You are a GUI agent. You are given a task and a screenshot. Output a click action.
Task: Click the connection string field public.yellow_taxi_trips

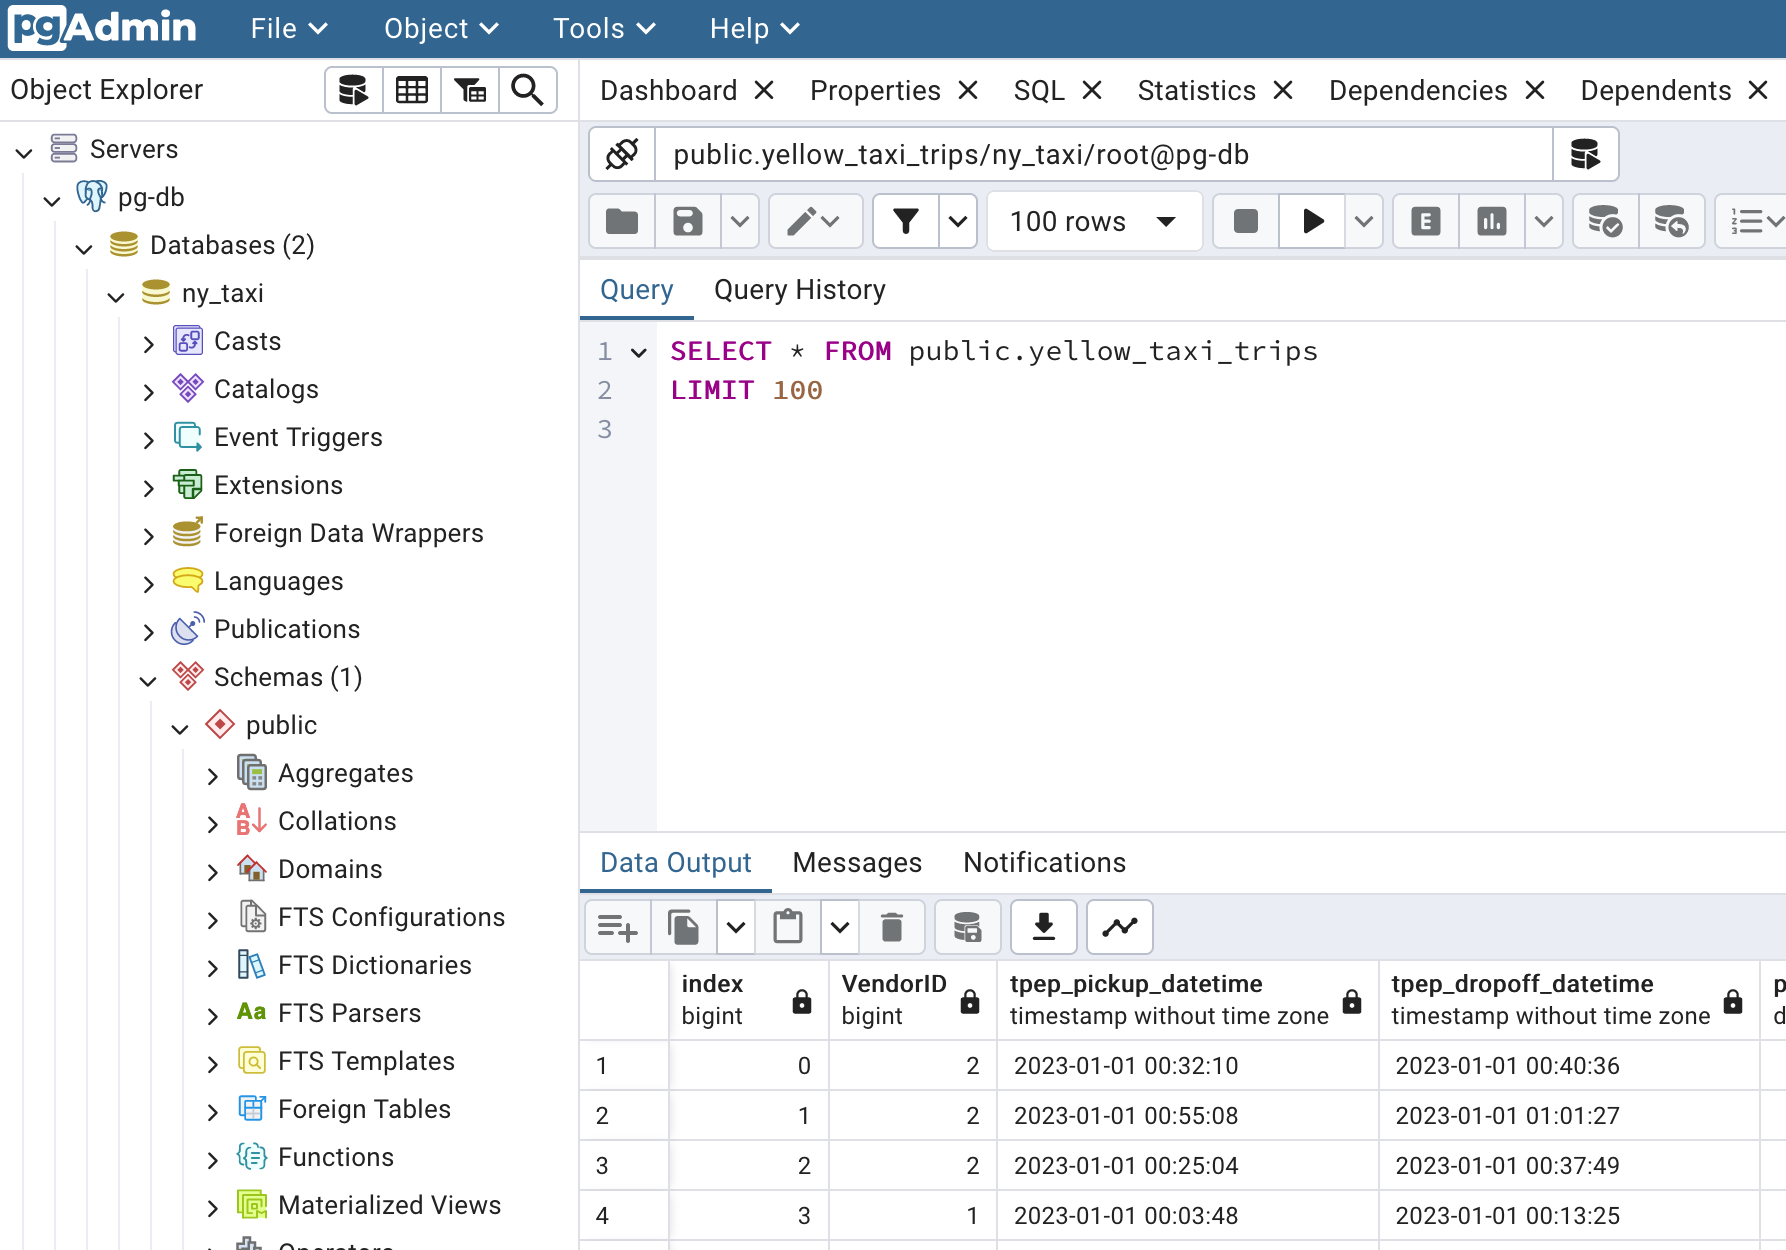(1103, 154)
